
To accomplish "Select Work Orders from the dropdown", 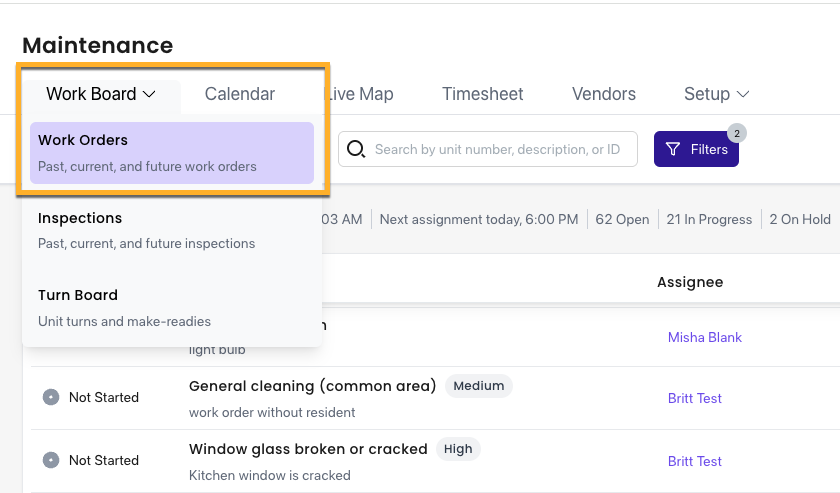I will click(172, 153).
